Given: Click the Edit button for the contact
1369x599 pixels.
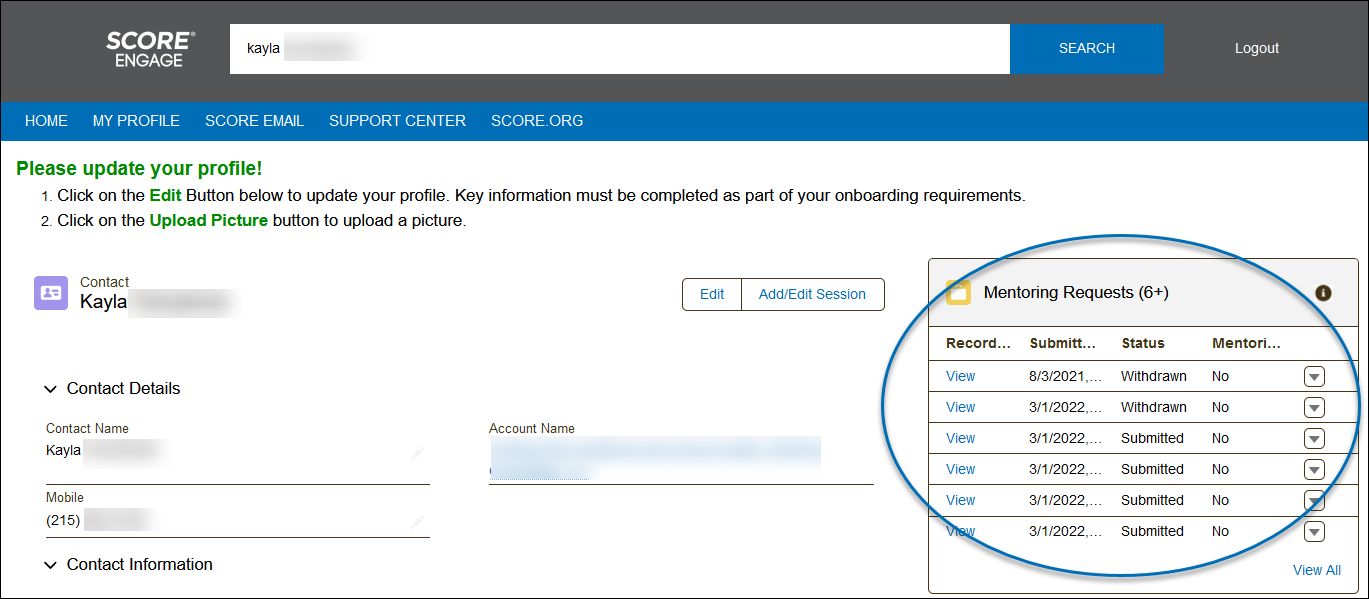Looking at the screenshot, I should (712, 294).
